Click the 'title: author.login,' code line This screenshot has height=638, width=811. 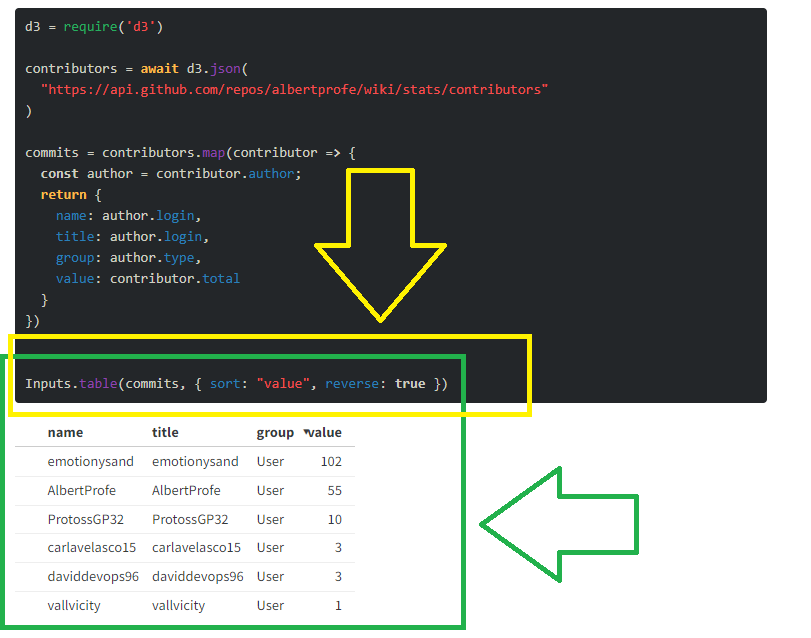tap(132, 237)
